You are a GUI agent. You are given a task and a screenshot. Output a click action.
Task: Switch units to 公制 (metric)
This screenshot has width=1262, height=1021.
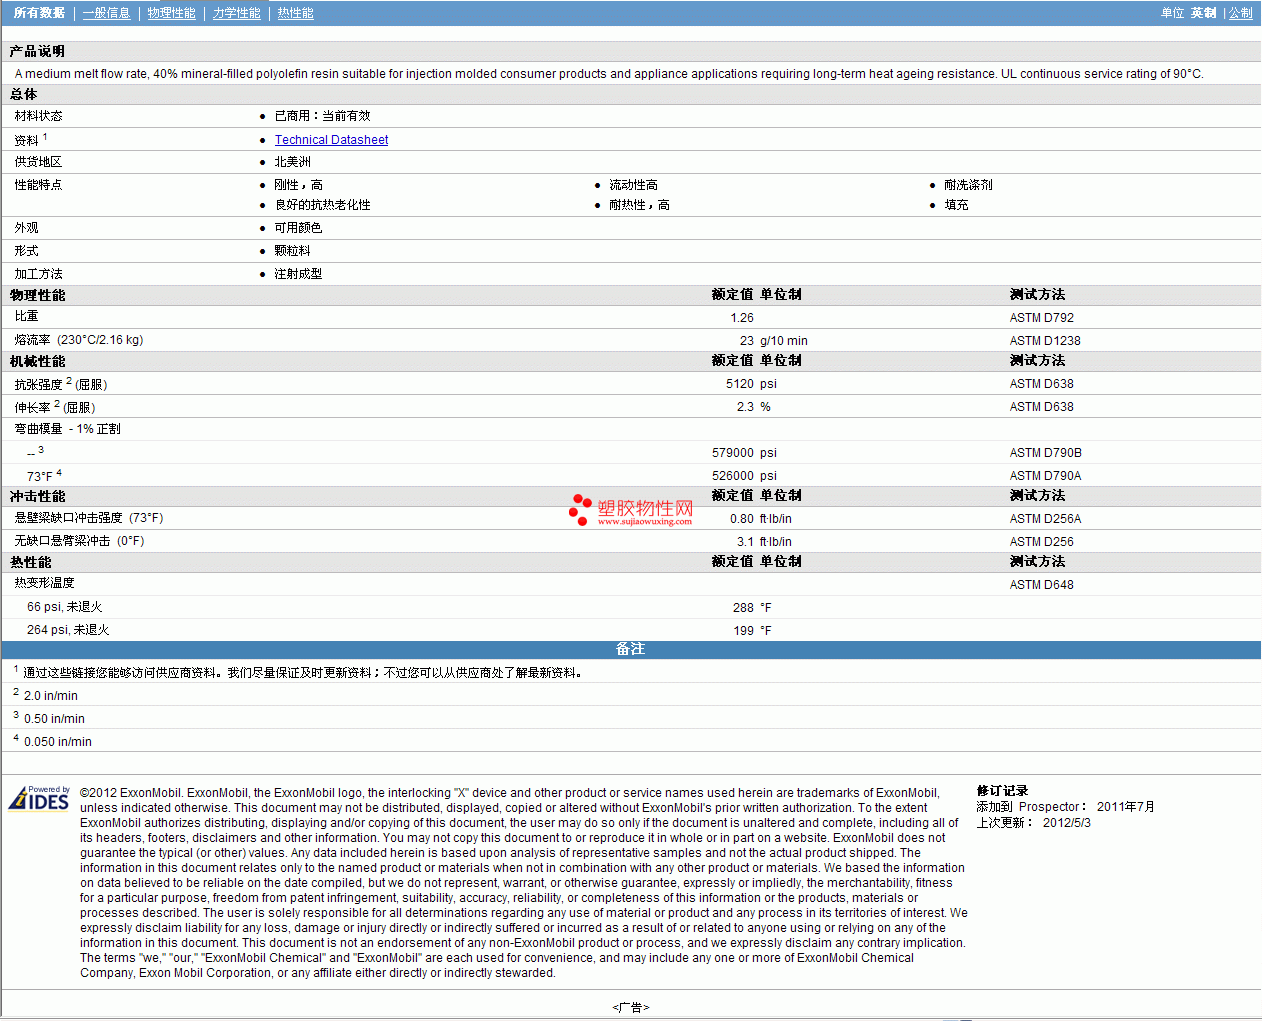pyautogui.click(x=1240, y=13)
